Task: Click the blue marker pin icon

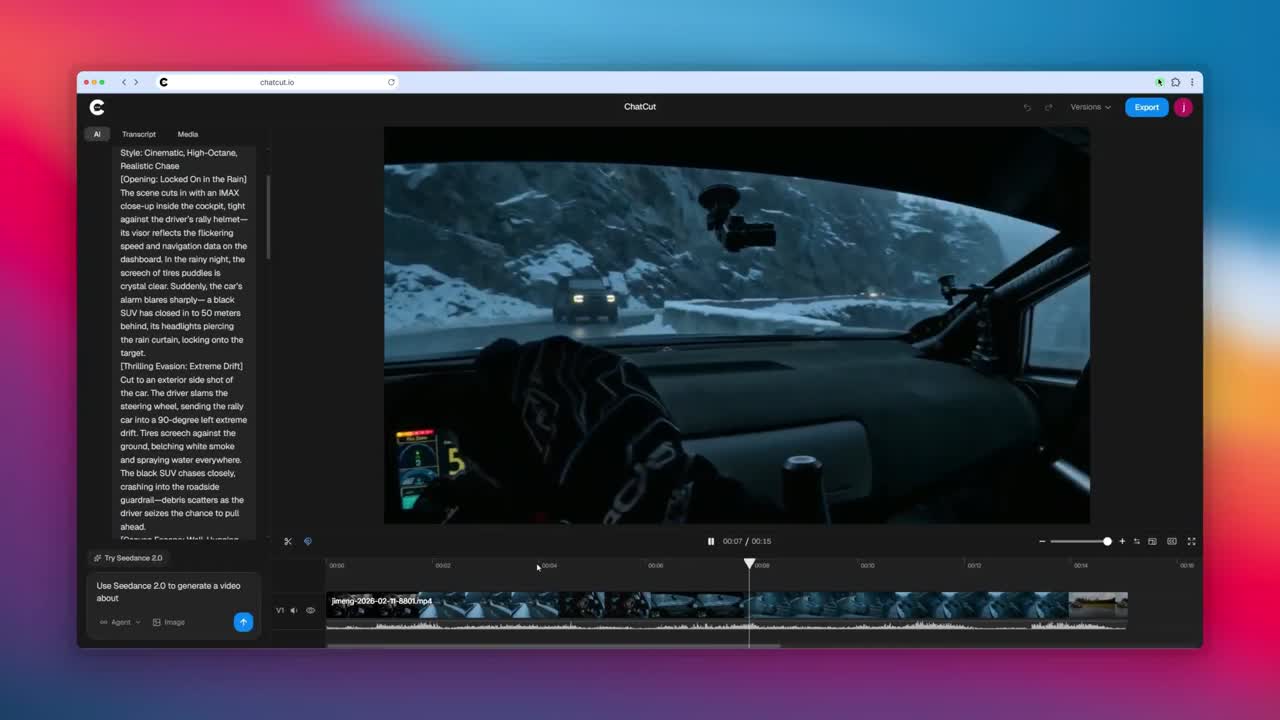Action: 308,541
